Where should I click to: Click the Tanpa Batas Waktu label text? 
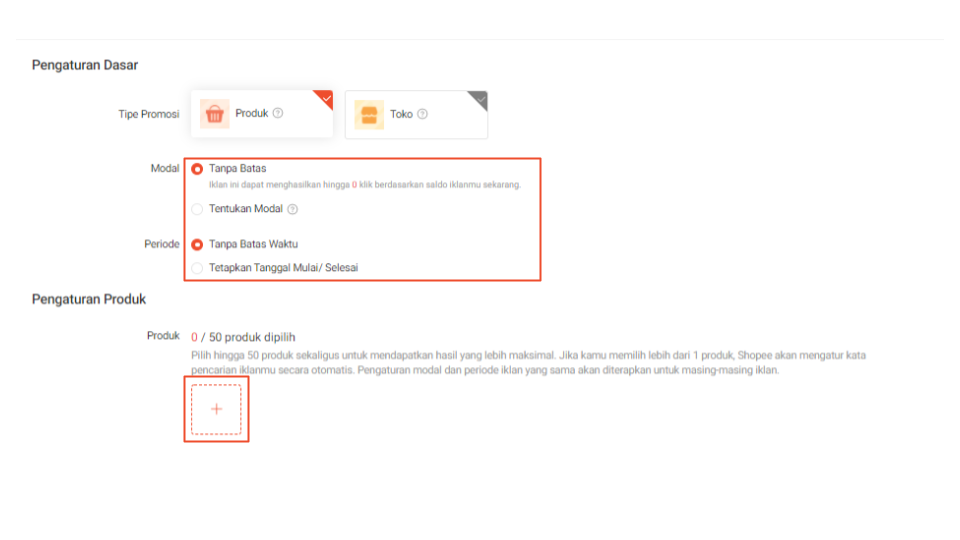click(x=253, y=244)
